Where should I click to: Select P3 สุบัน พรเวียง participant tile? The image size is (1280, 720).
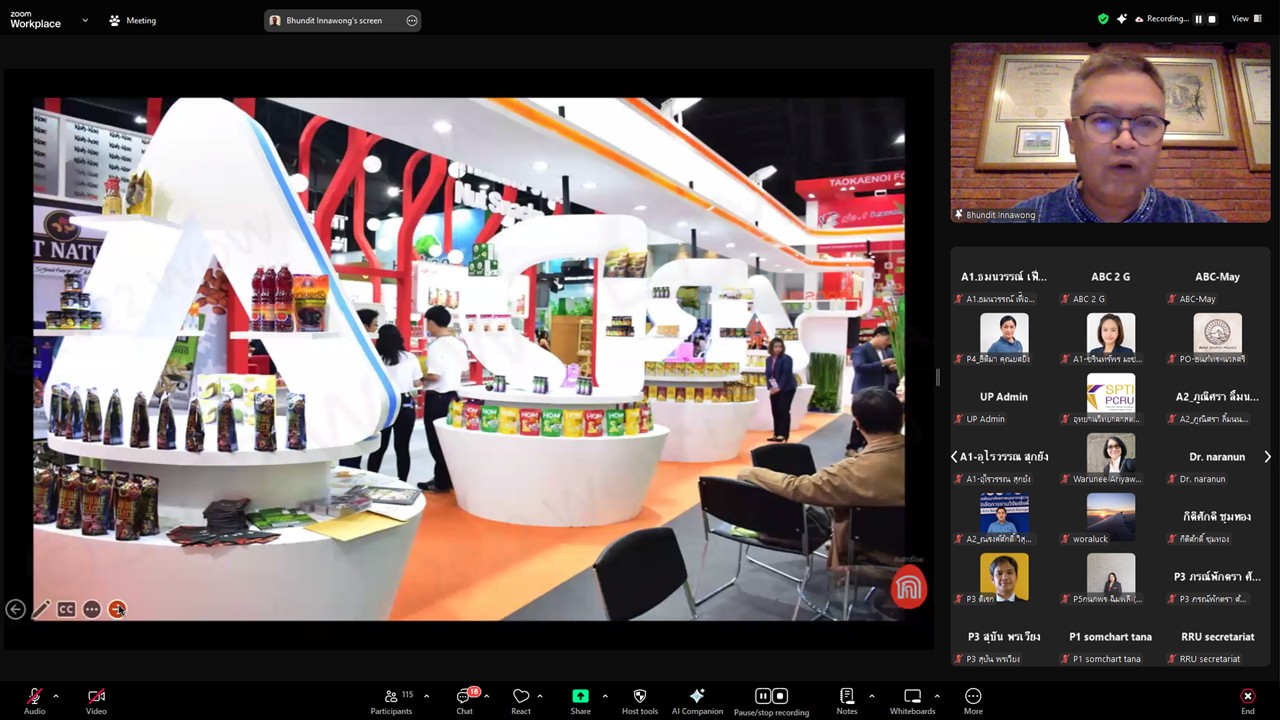point(1004,639)
